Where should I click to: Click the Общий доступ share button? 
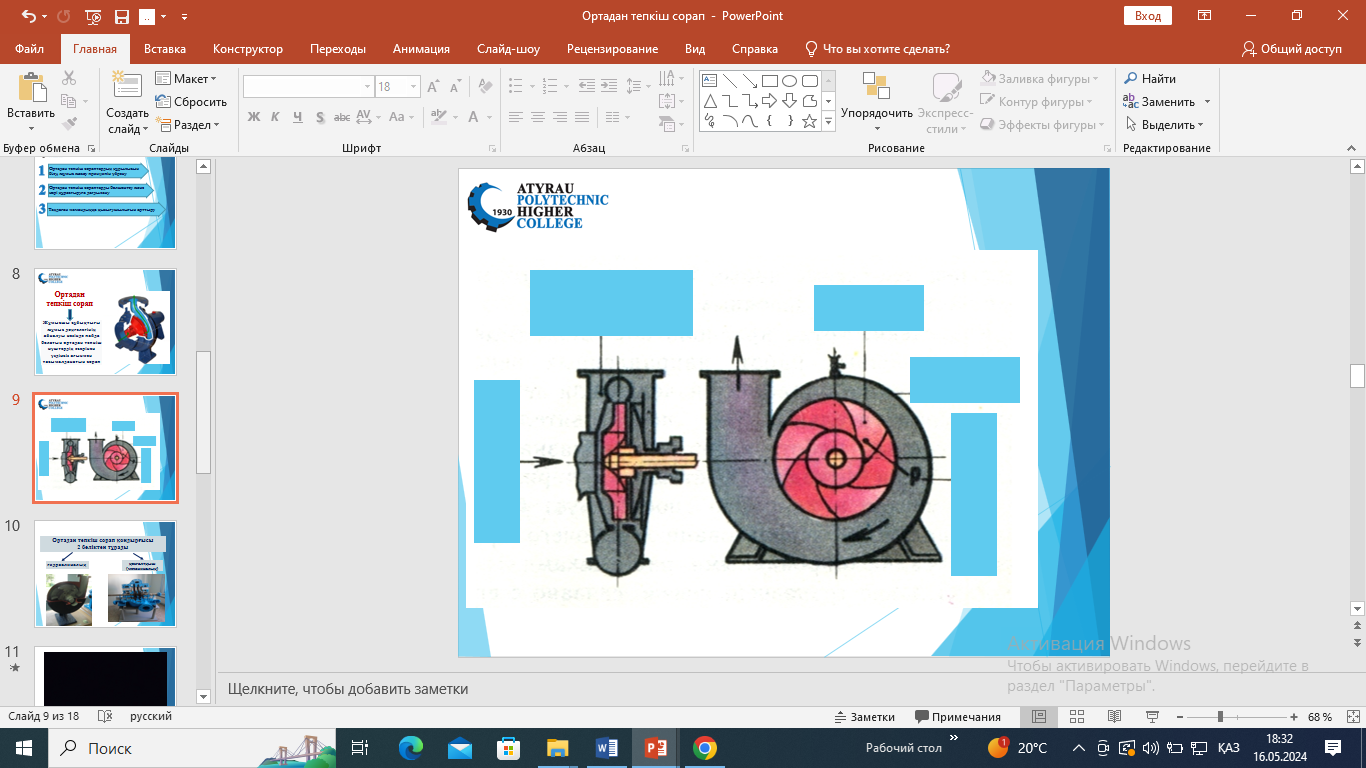pyautogui.click(x=1291, y=49)
